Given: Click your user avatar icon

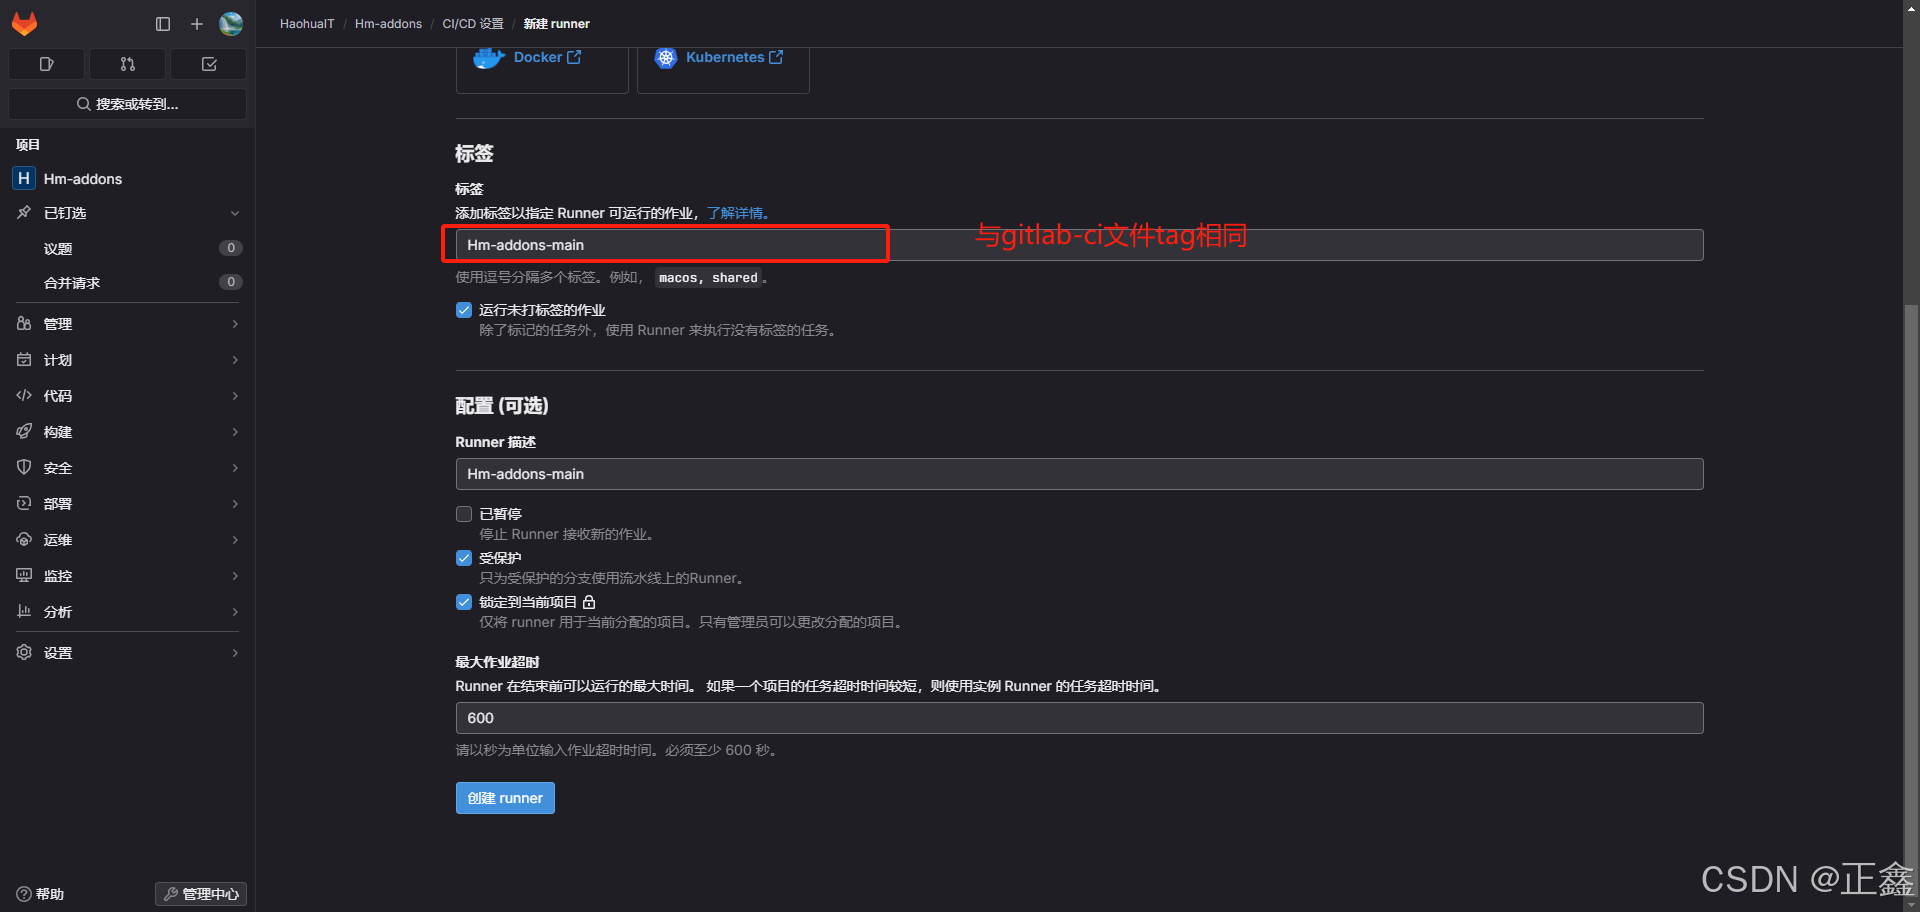Looking at the screenshot, I should tap(231, 24).
